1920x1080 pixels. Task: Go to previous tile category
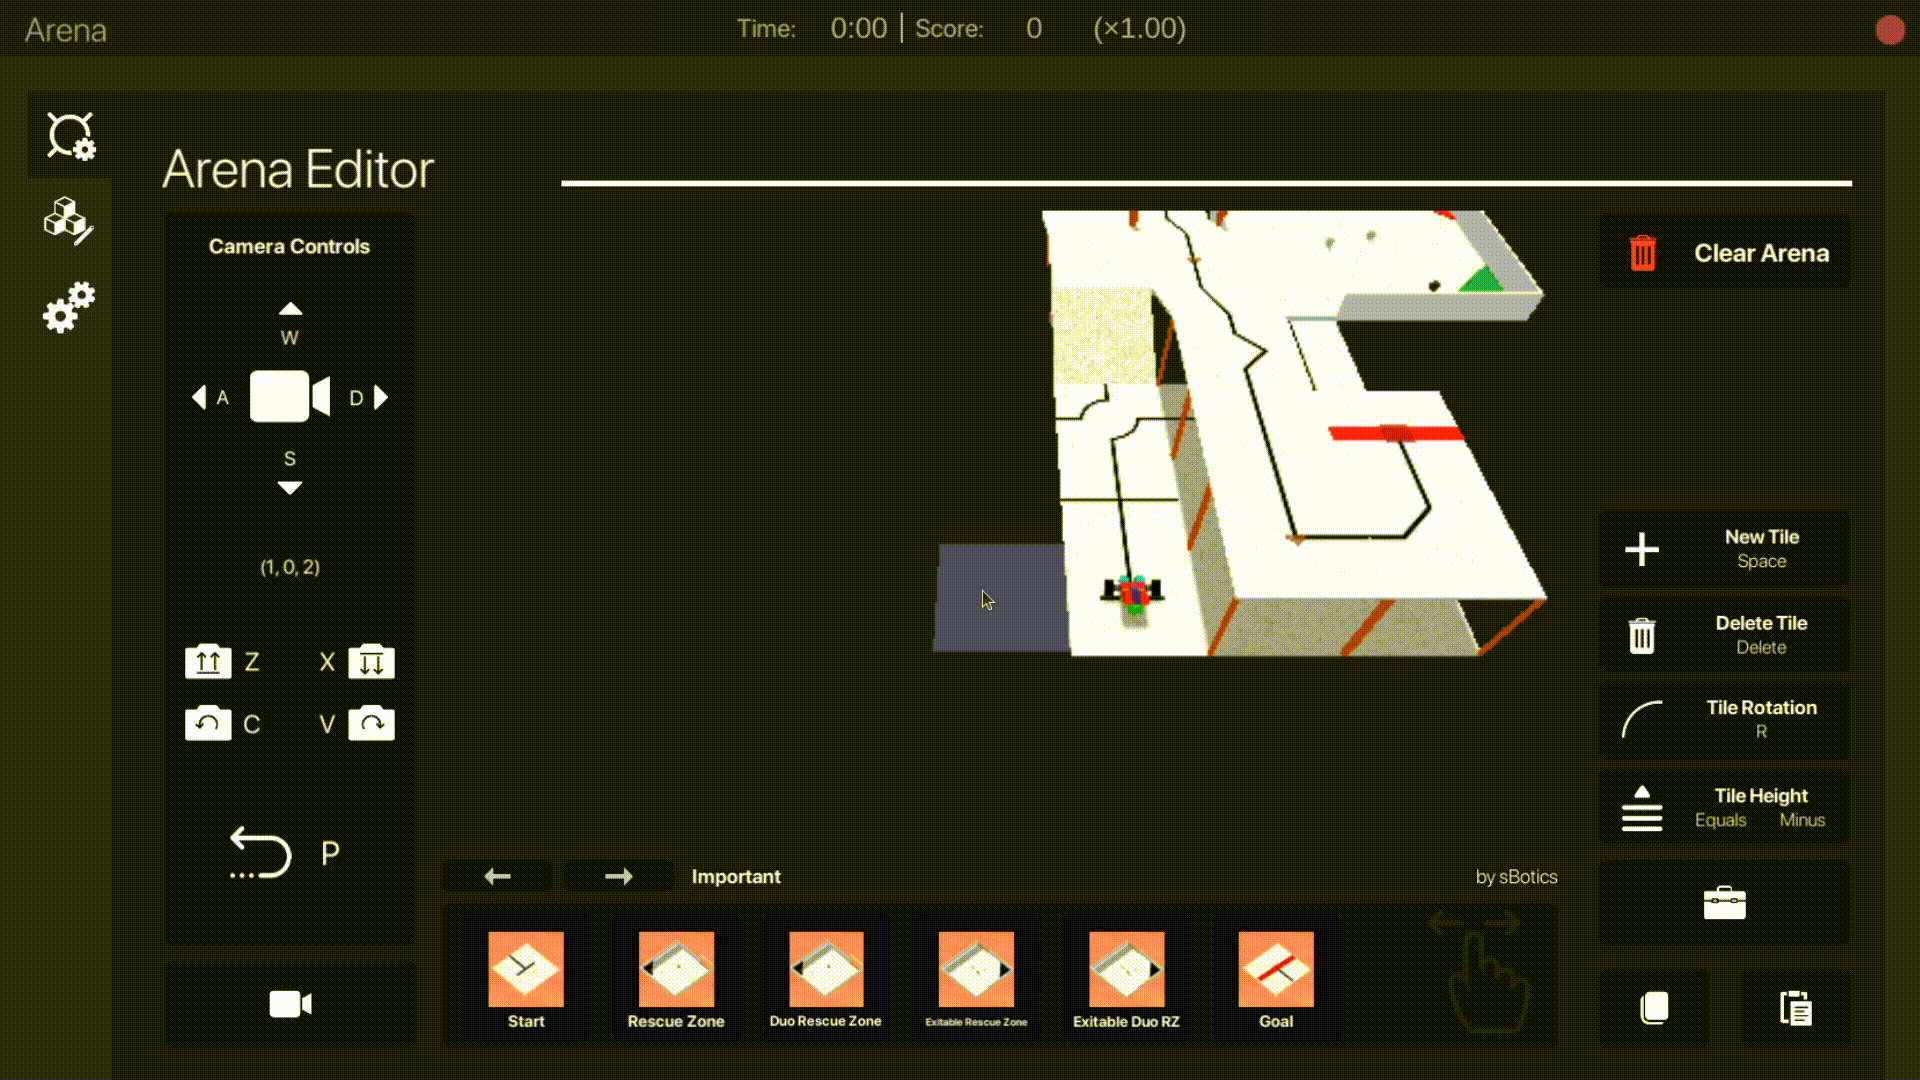click(x=497, y=877)
